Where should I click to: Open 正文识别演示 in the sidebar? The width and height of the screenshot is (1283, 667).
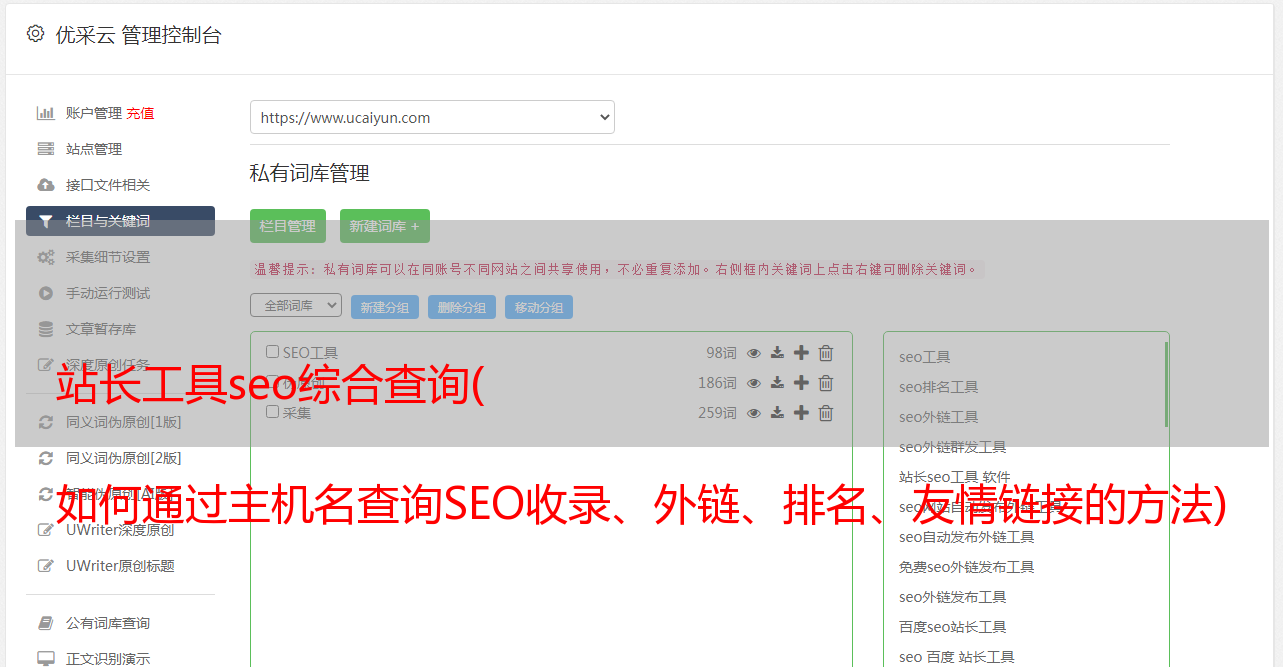108,659
